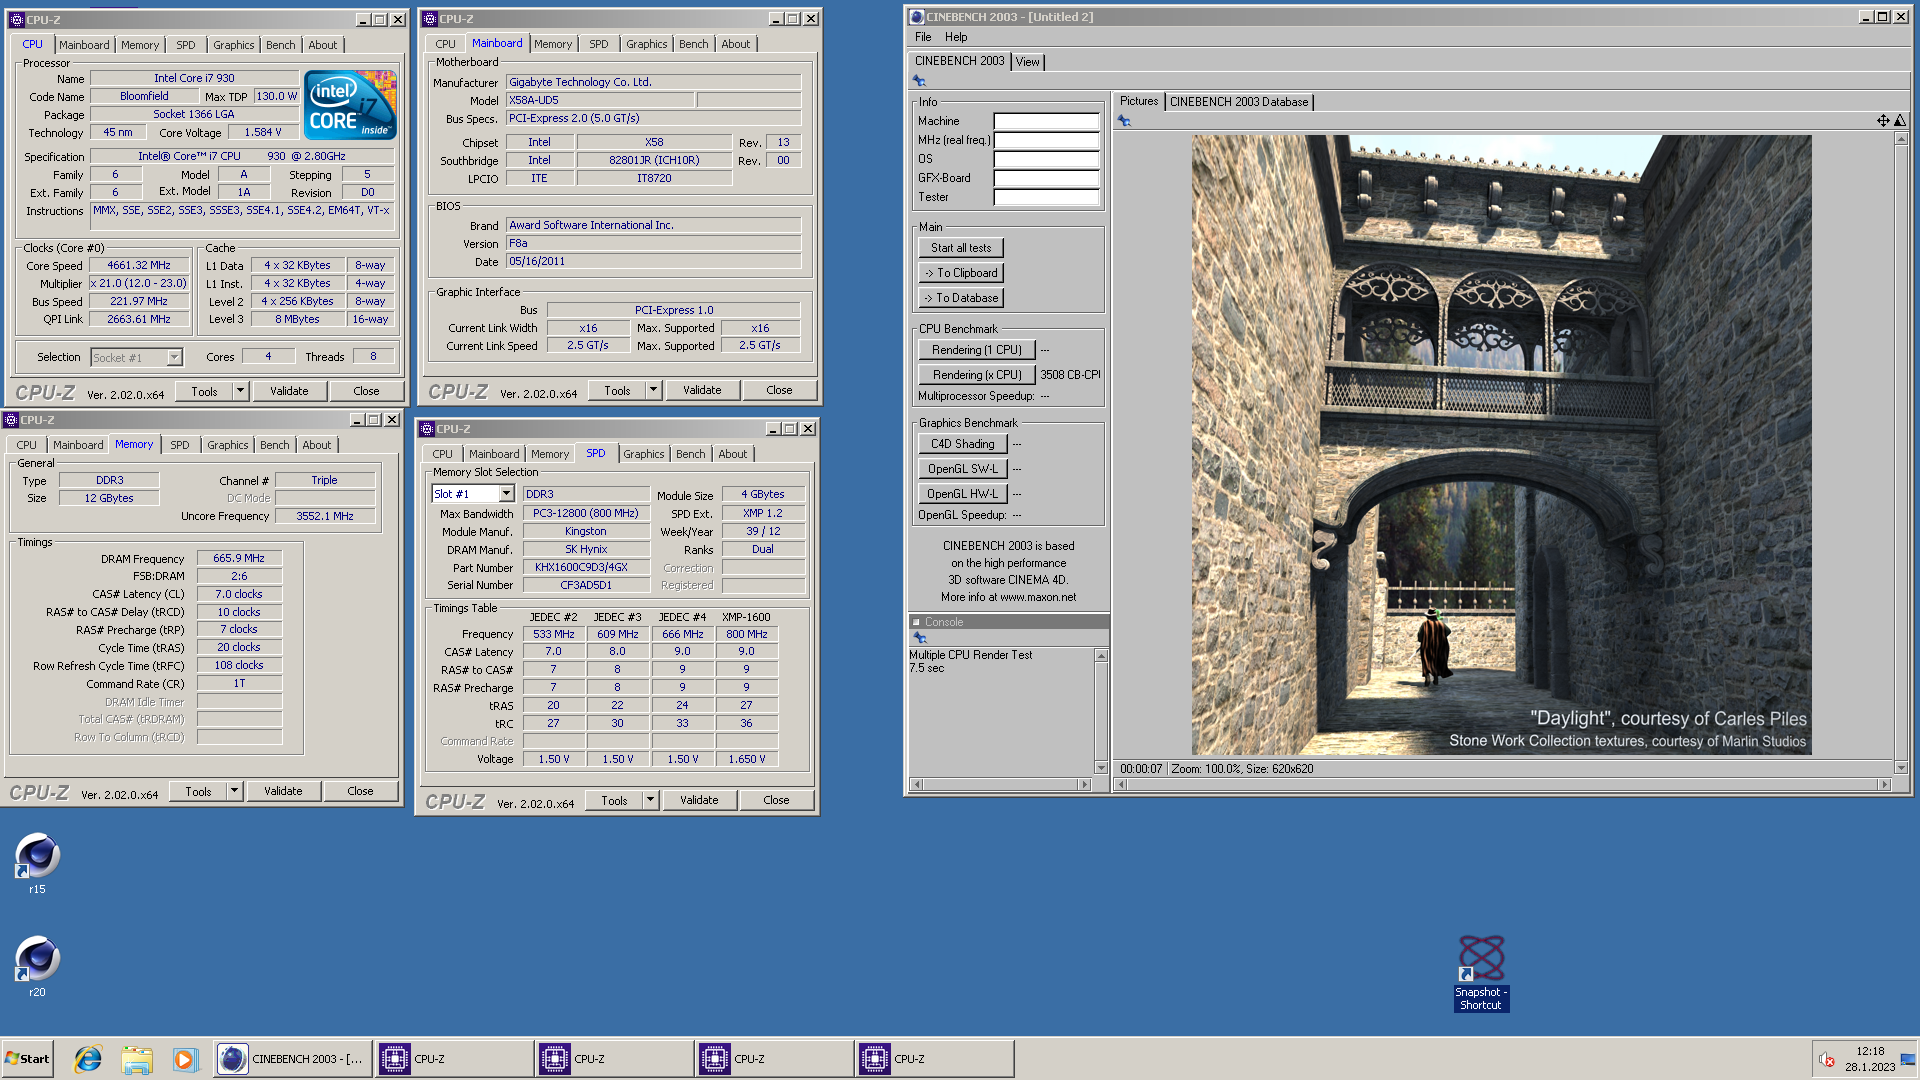Click the triangle zoom icon above picture view
The image size is (1920, 1080).
click(x=1900, y=121)
